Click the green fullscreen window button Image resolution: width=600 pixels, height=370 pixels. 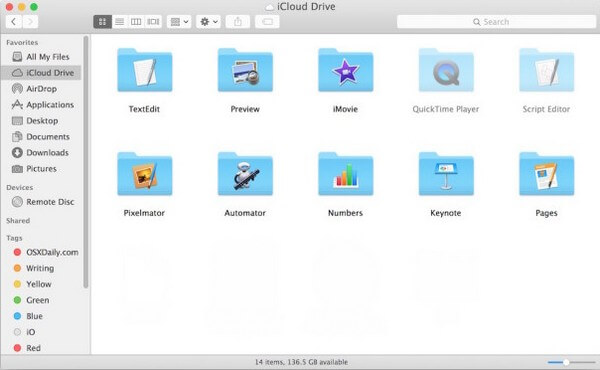coord(34,7)
